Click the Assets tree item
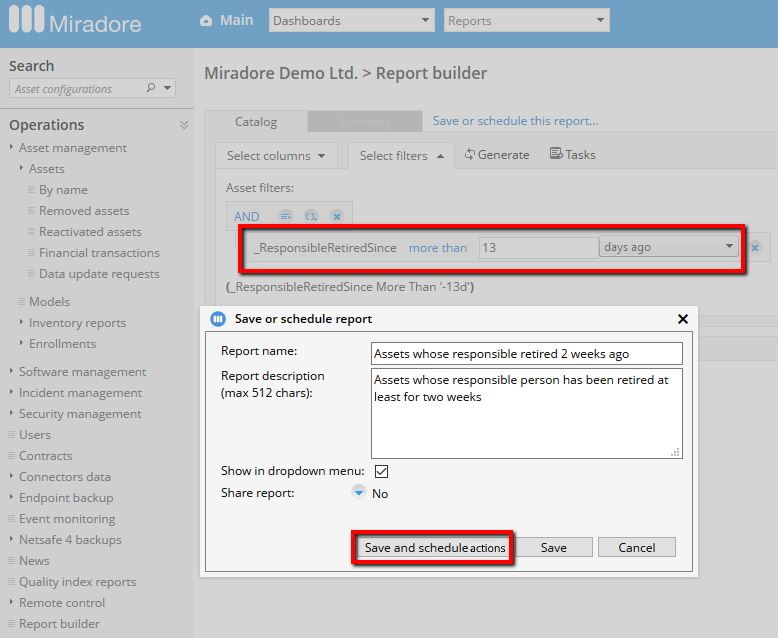Image resolution: width=778 pixels, height=638 pixels. click(47, 169)
